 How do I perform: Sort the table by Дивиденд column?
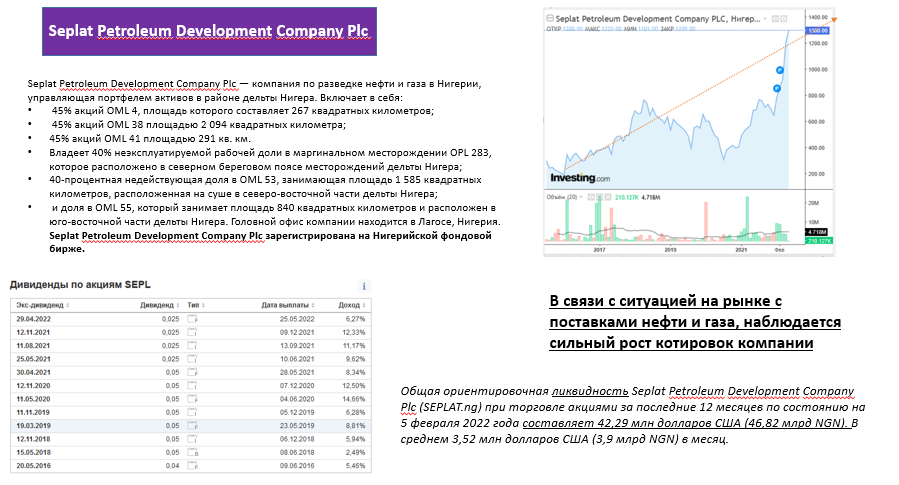(160, 305)
